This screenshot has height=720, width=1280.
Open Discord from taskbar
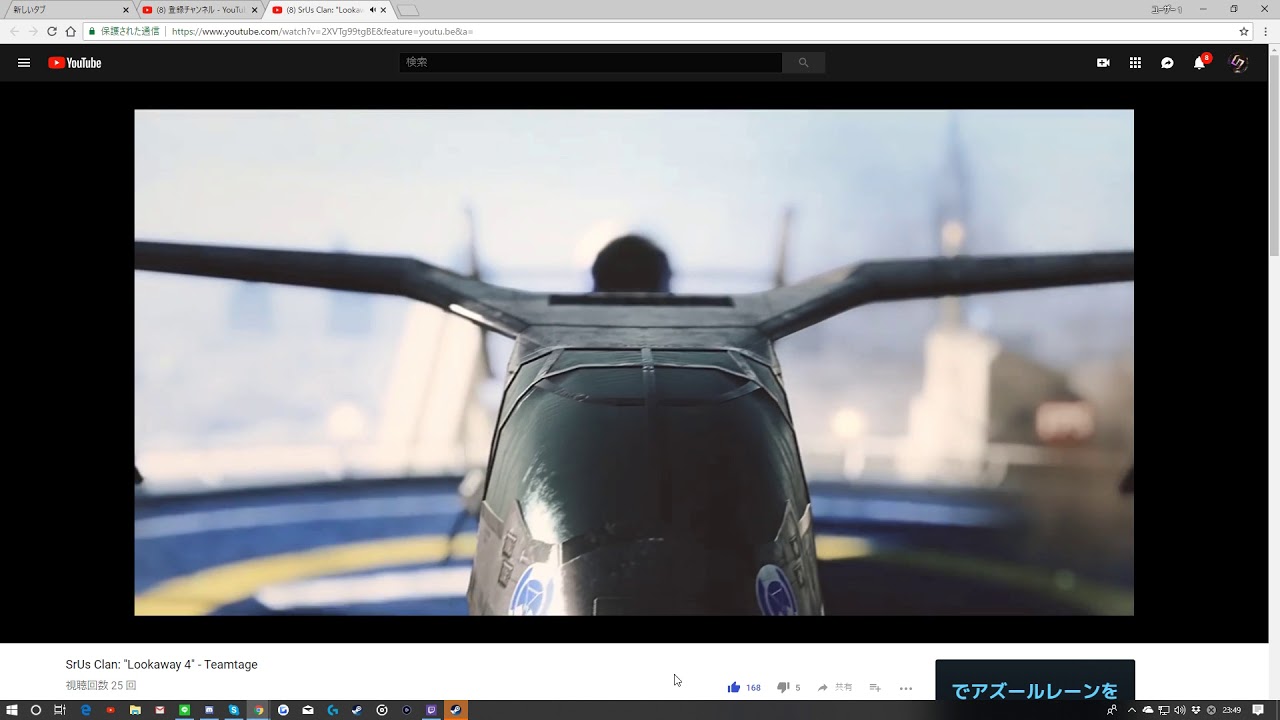[209, 710]
